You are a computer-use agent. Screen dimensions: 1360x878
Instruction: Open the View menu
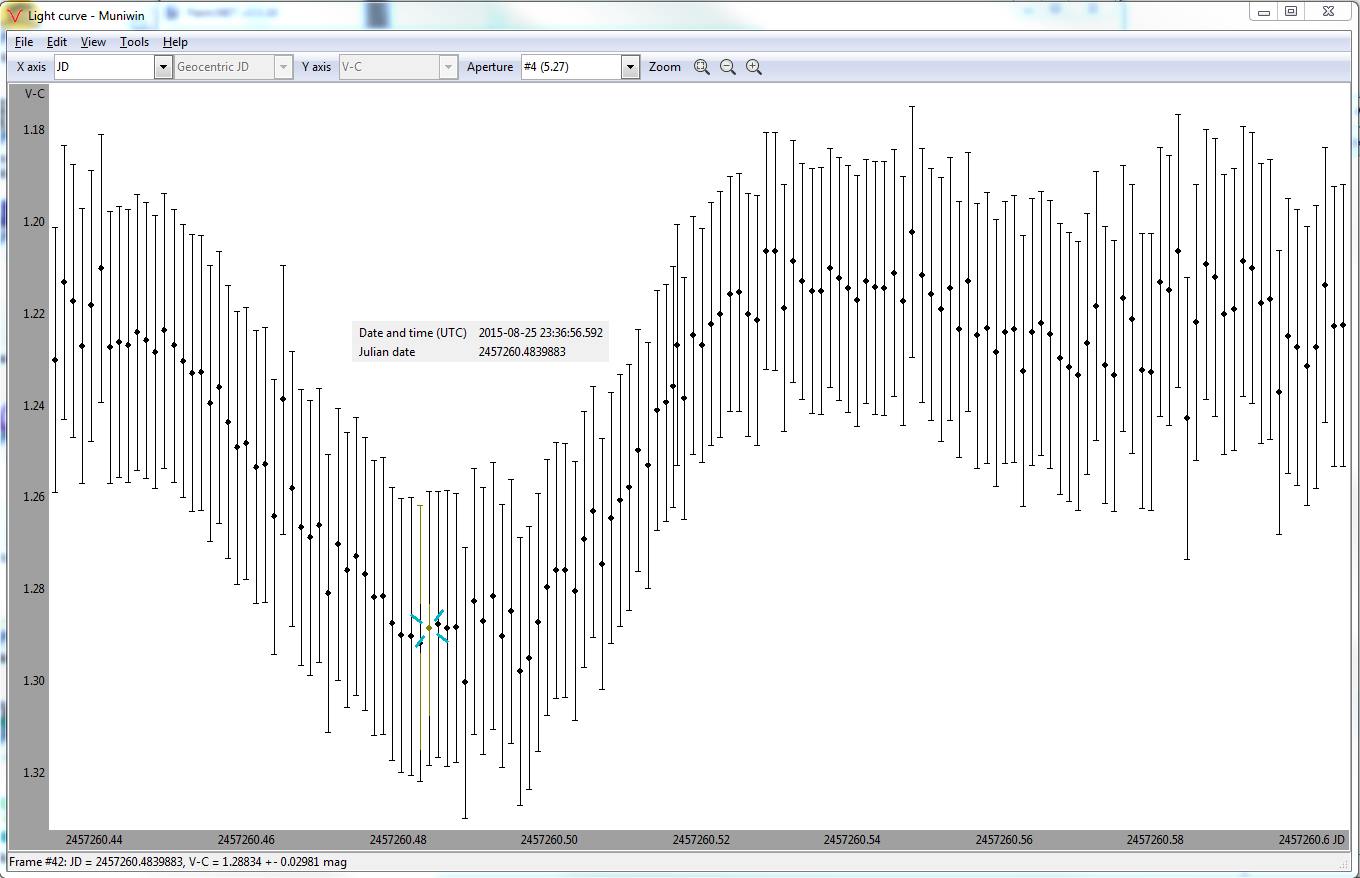(93, 42)
